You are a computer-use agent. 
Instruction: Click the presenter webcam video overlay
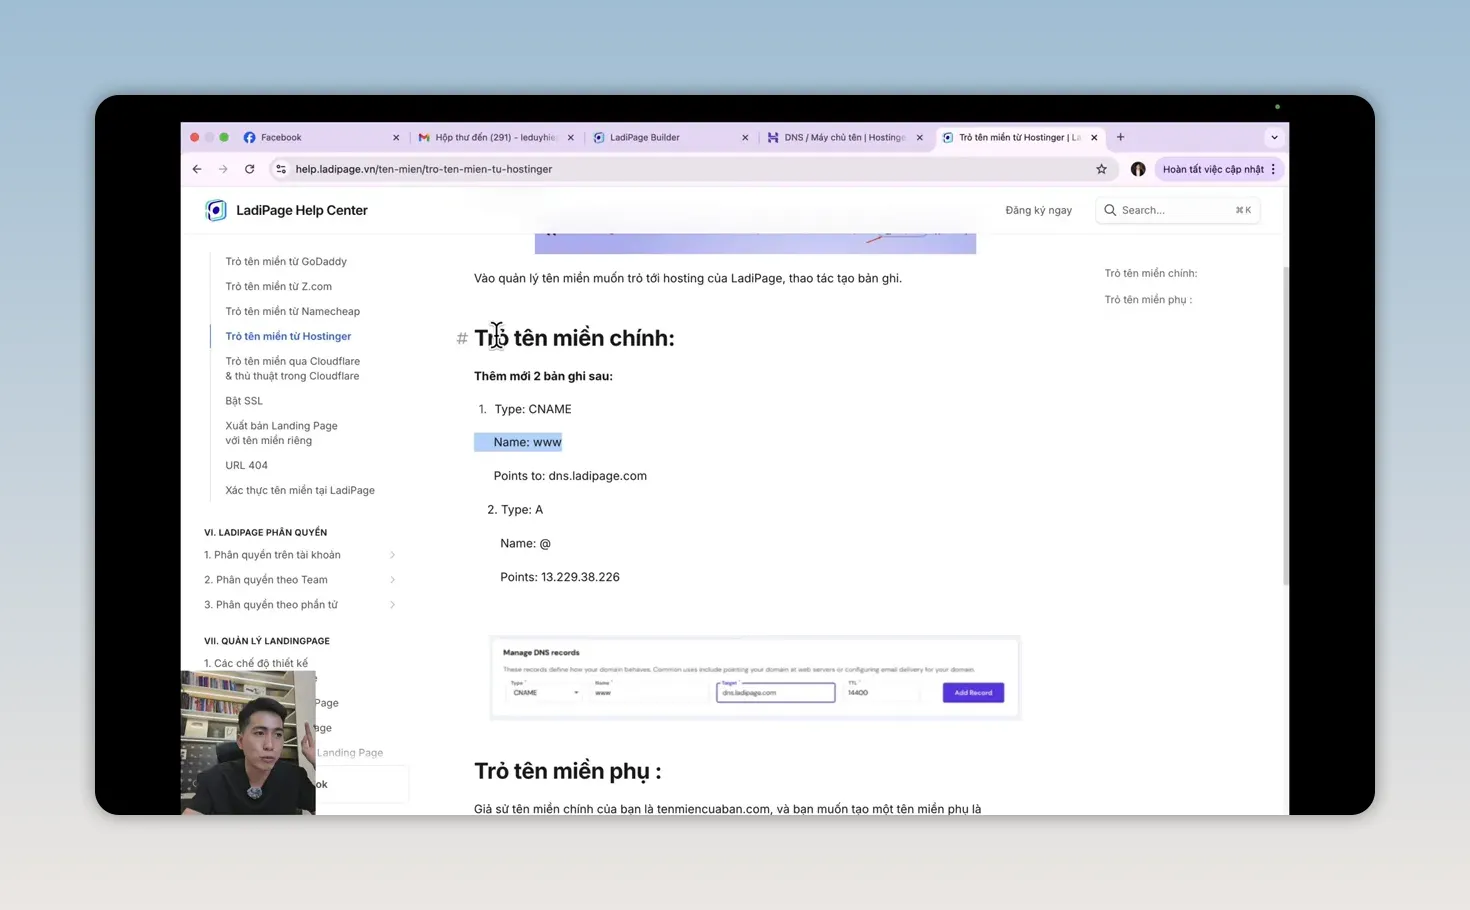pos(248,742)
